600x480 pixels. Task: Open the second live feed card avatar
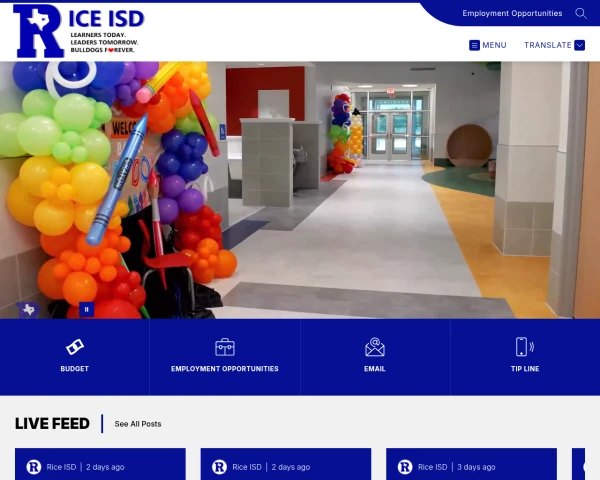click(x=219, y=467)
